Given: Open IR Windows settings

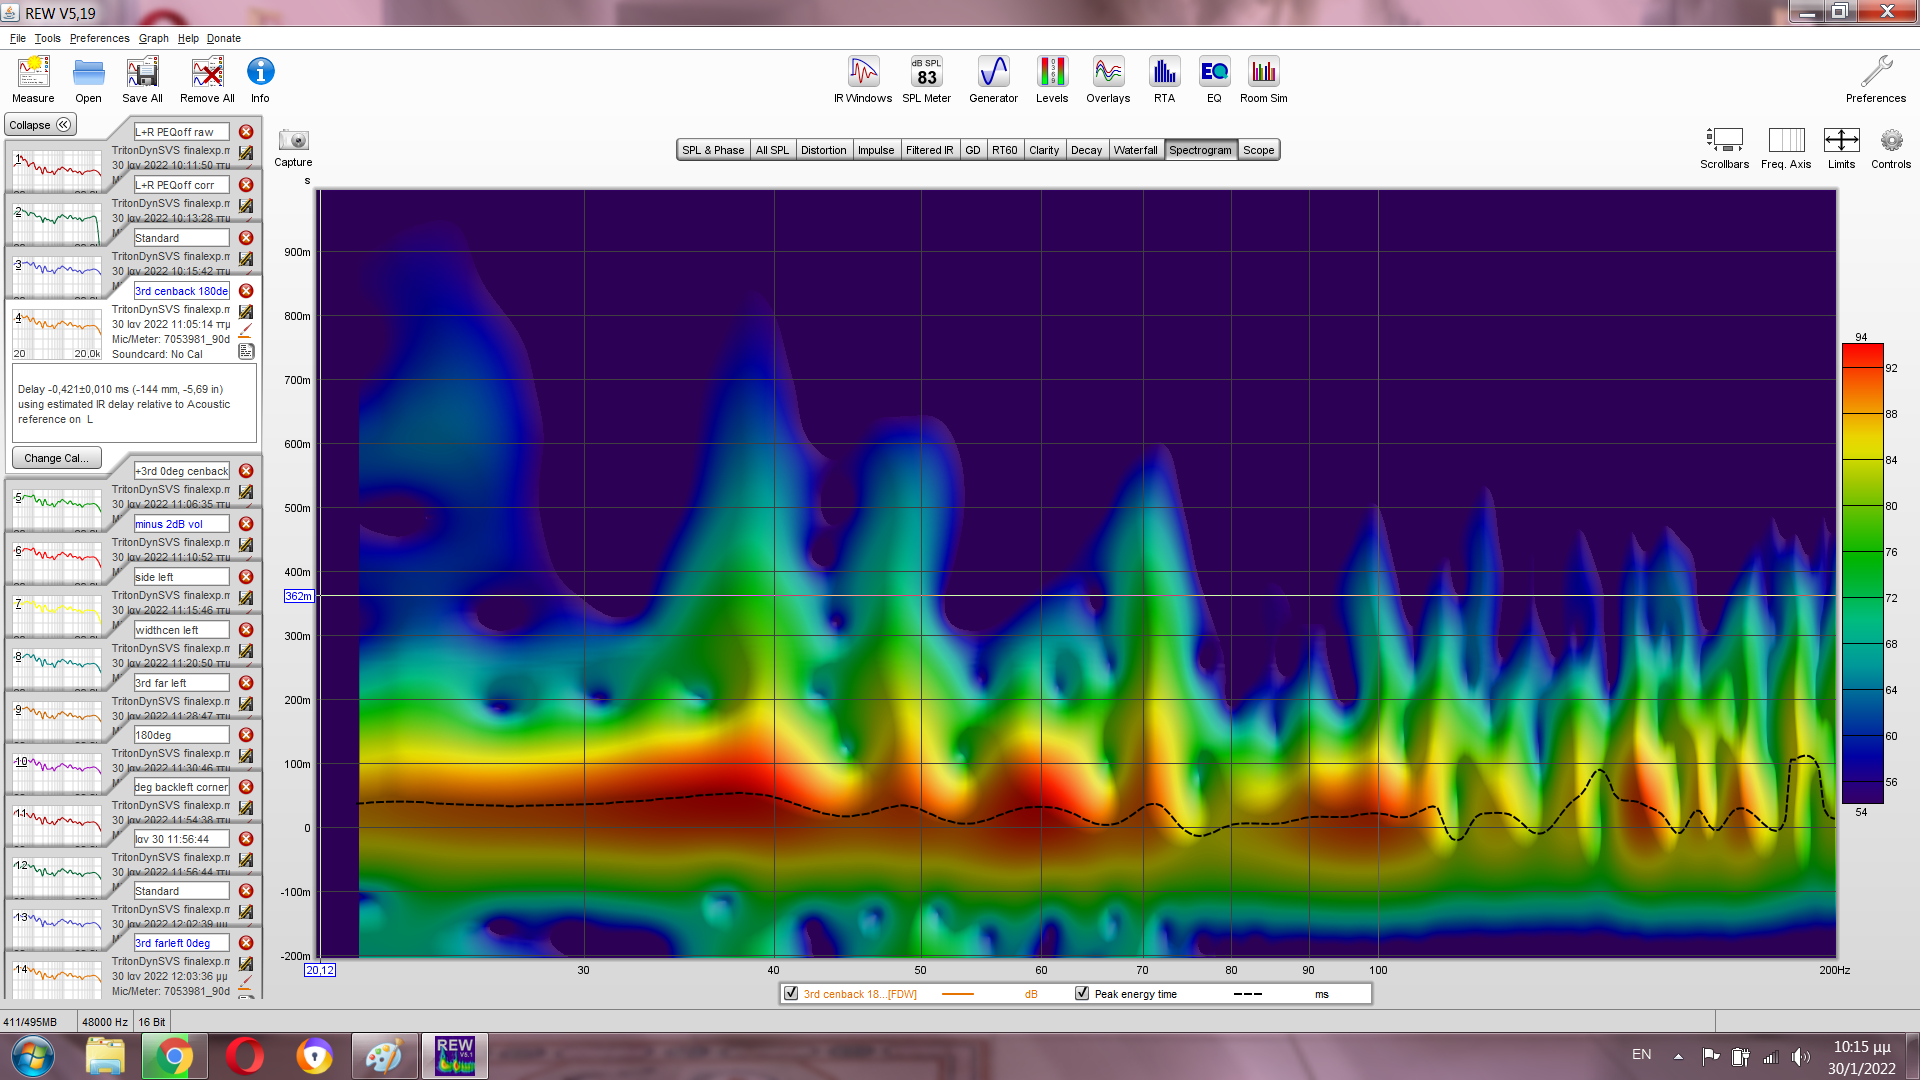Looking at the screenshot, I should (863, 80).
